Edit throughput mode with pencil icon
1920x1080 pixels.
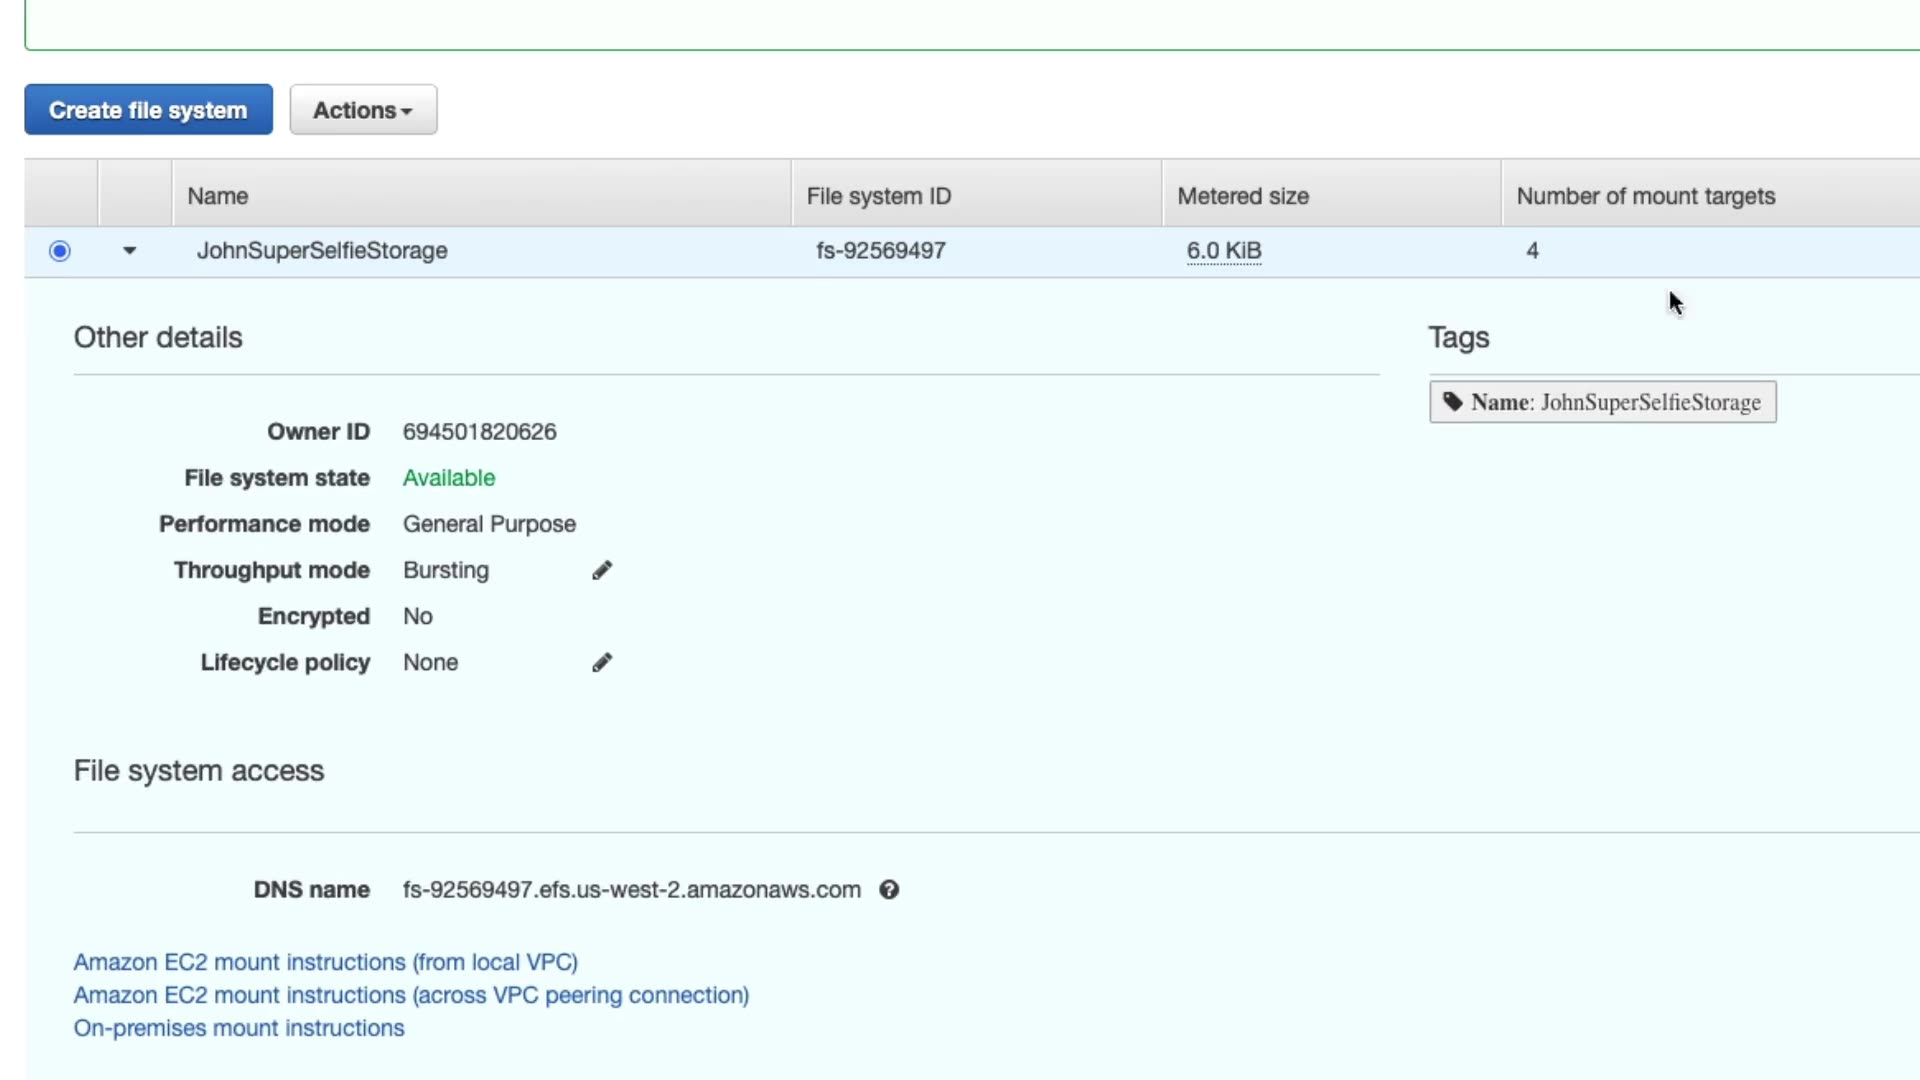601,570
